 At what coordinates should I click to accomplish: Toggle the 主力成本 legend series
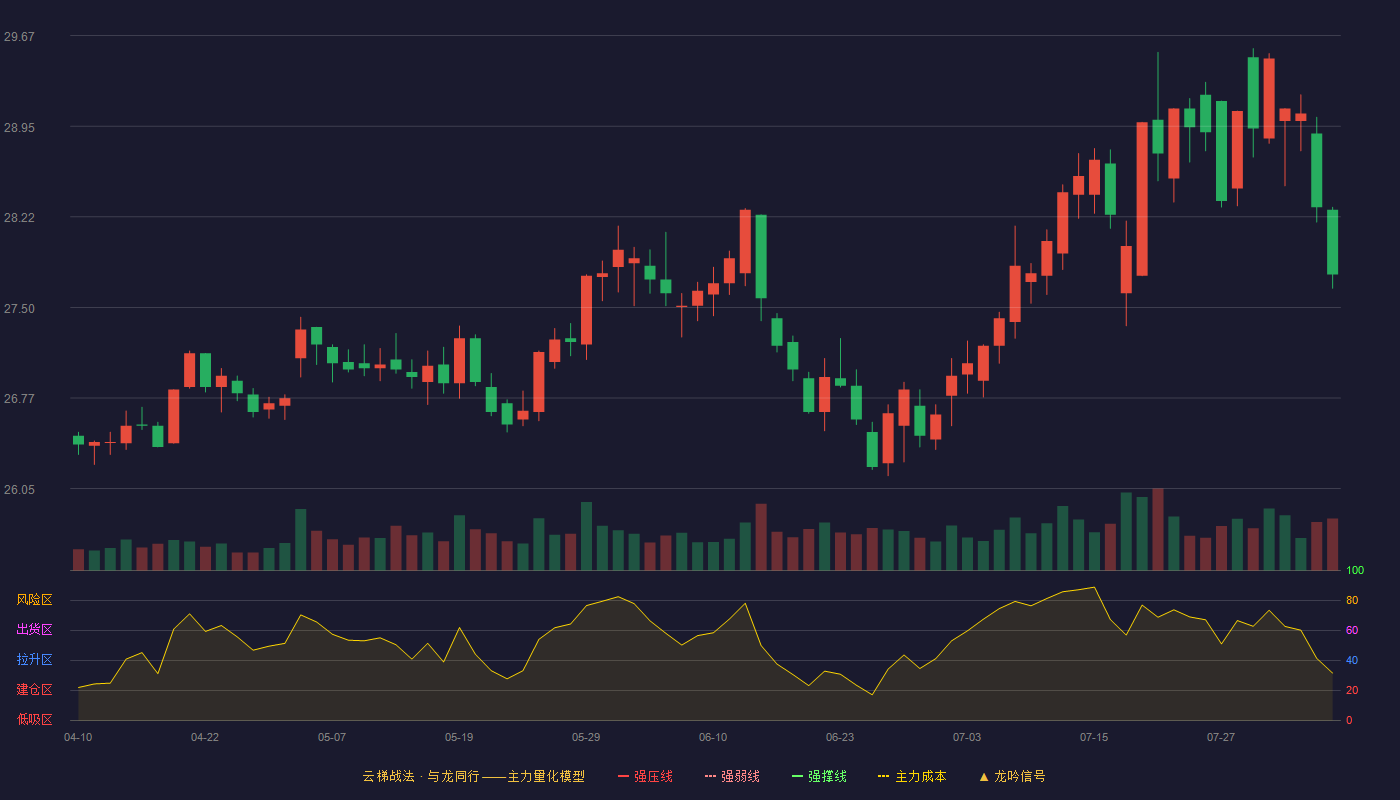coord(912,776)
